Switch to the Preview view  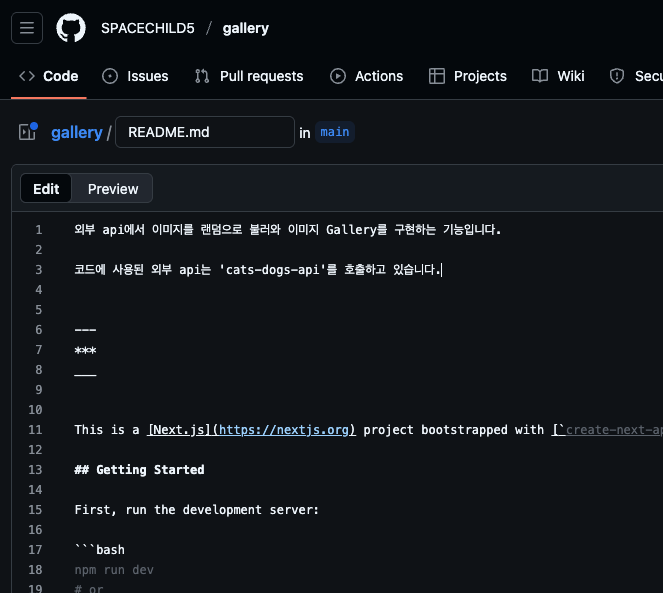pyautogui.click(x=113, y=189)
